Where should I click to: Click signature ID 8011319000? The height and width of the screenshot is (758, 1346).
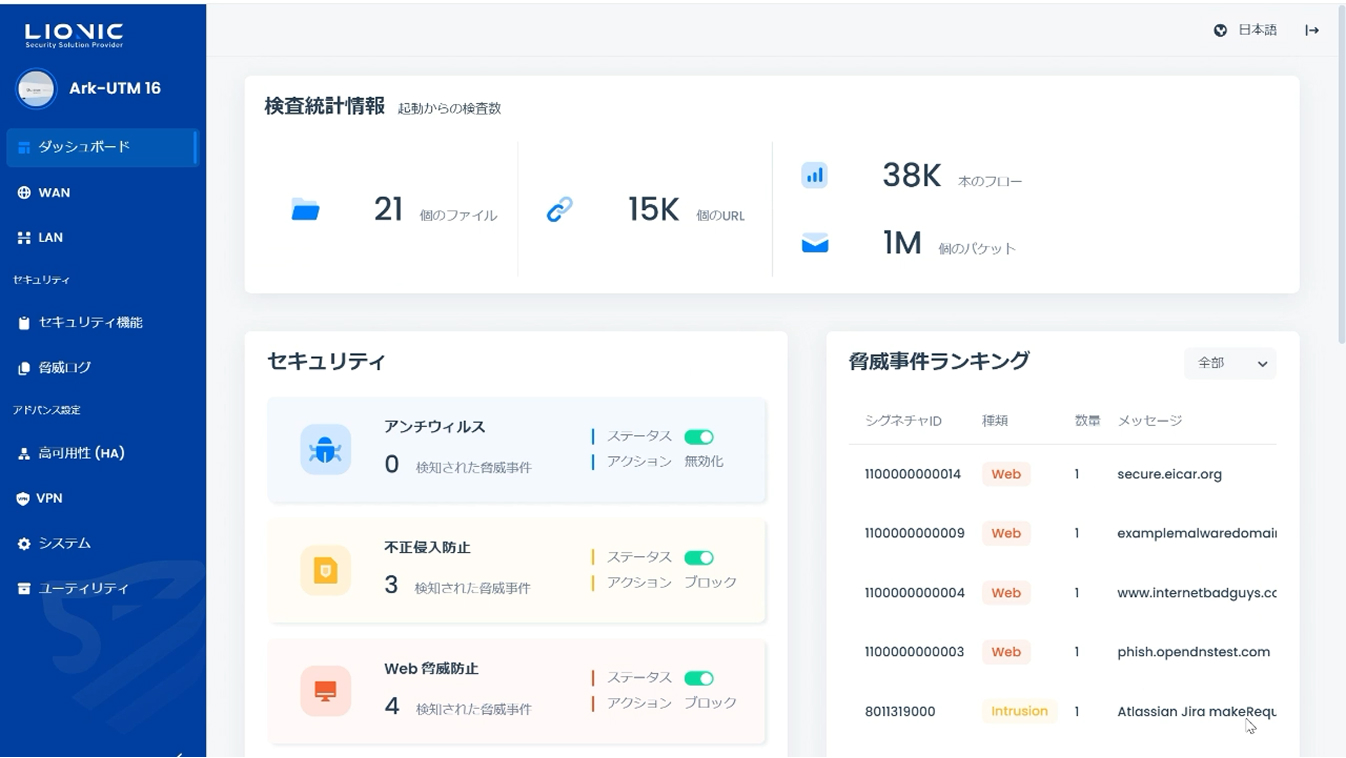900,712
